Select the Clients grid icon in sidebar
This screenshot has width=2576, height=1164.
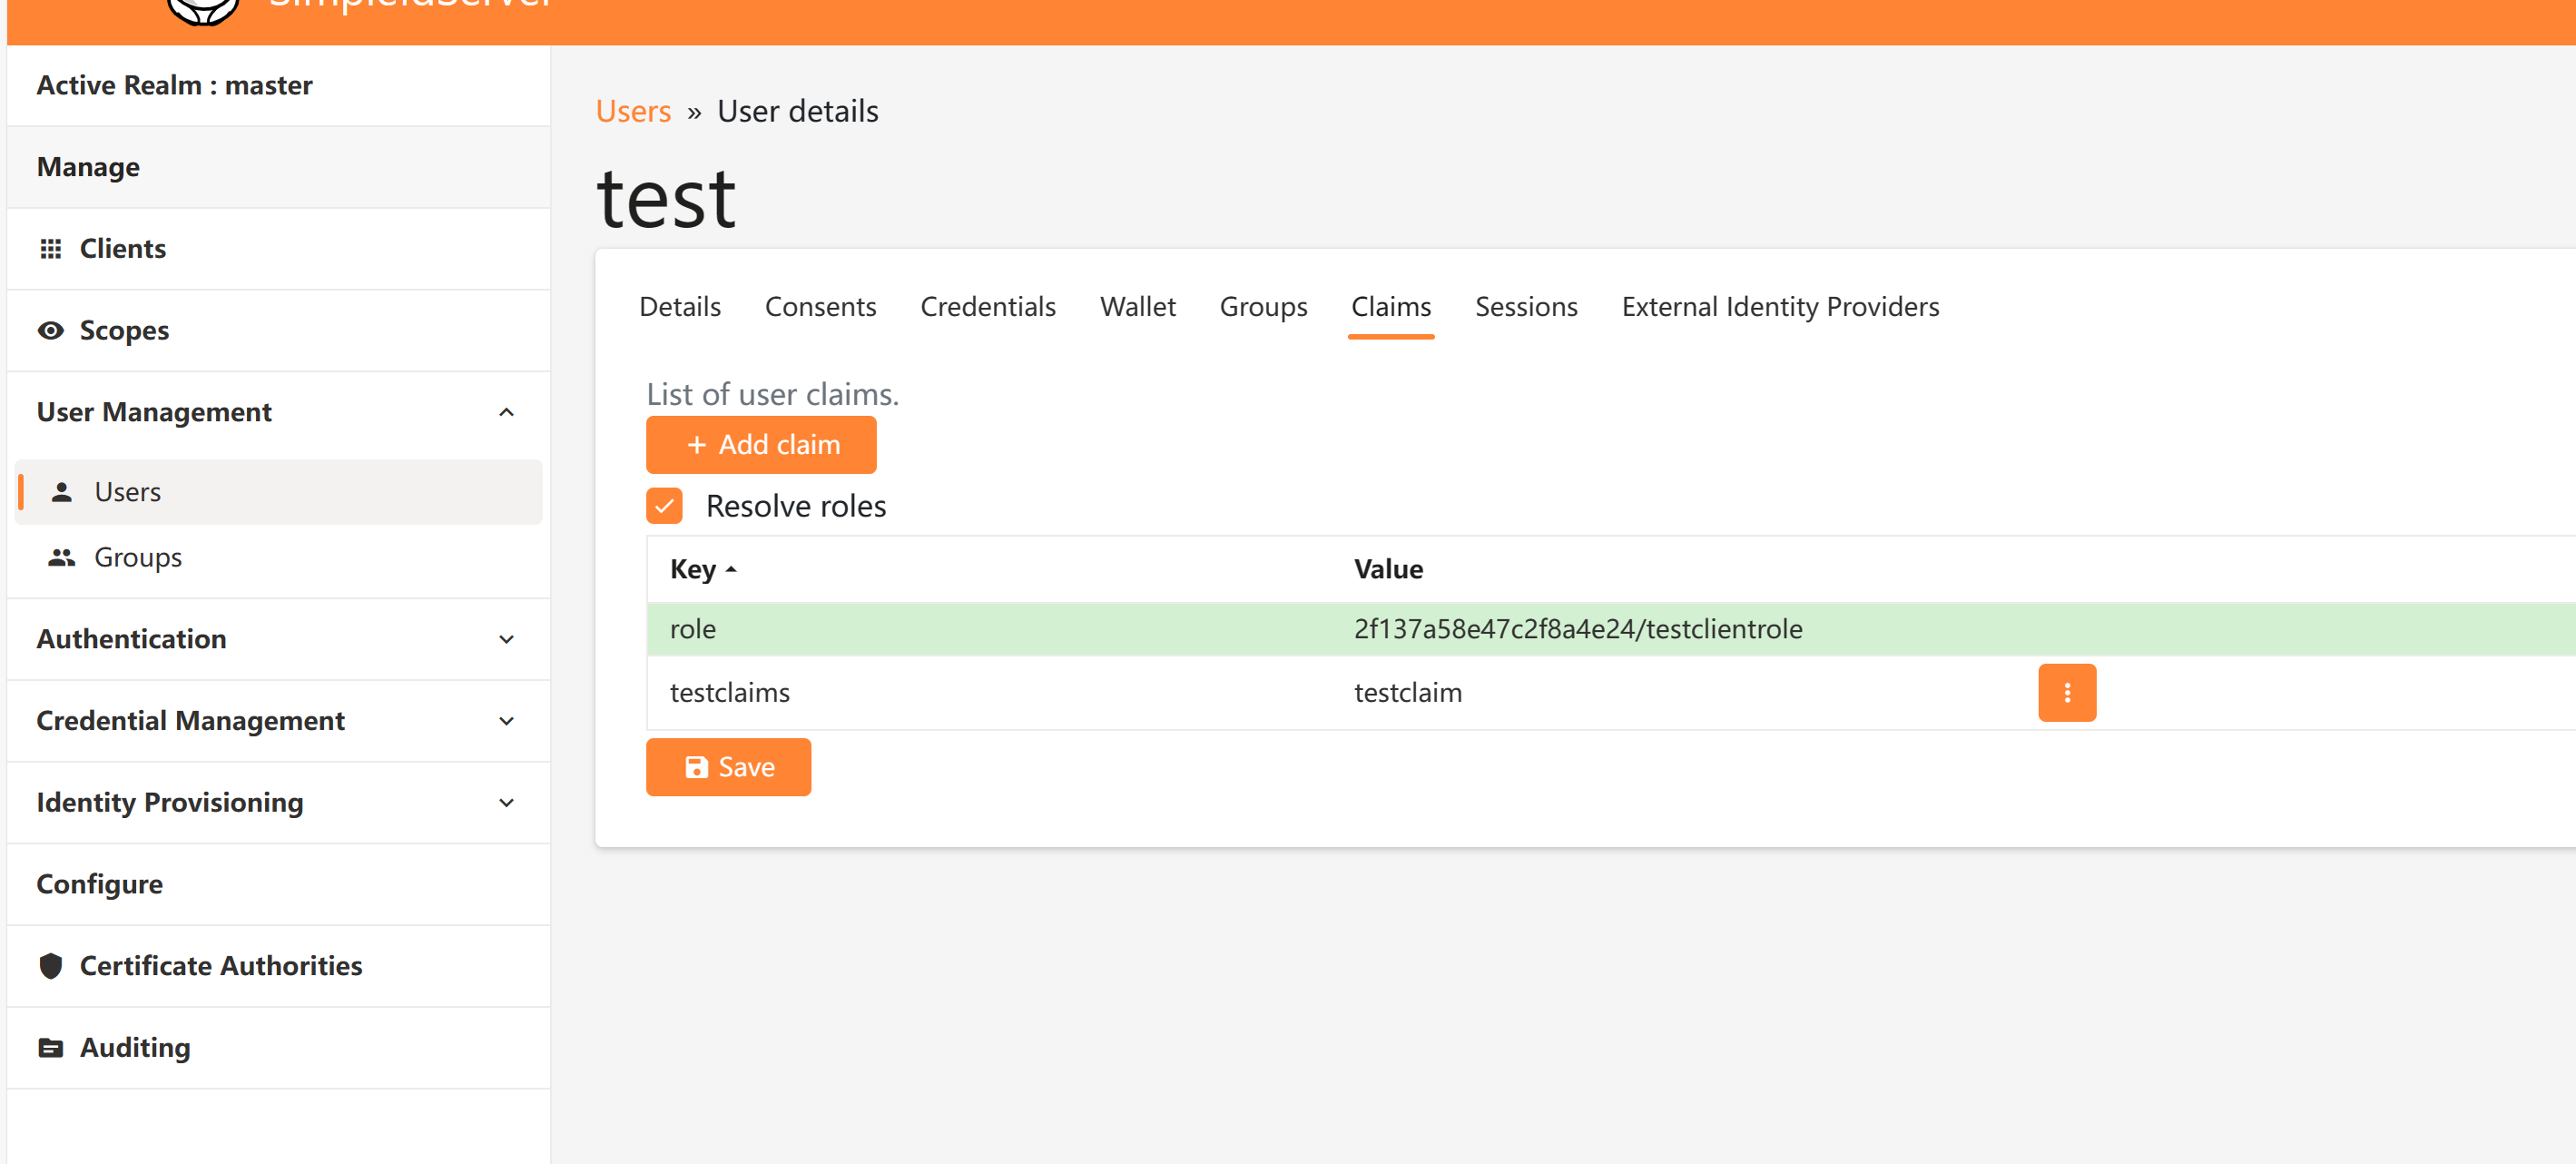(52, 248)
